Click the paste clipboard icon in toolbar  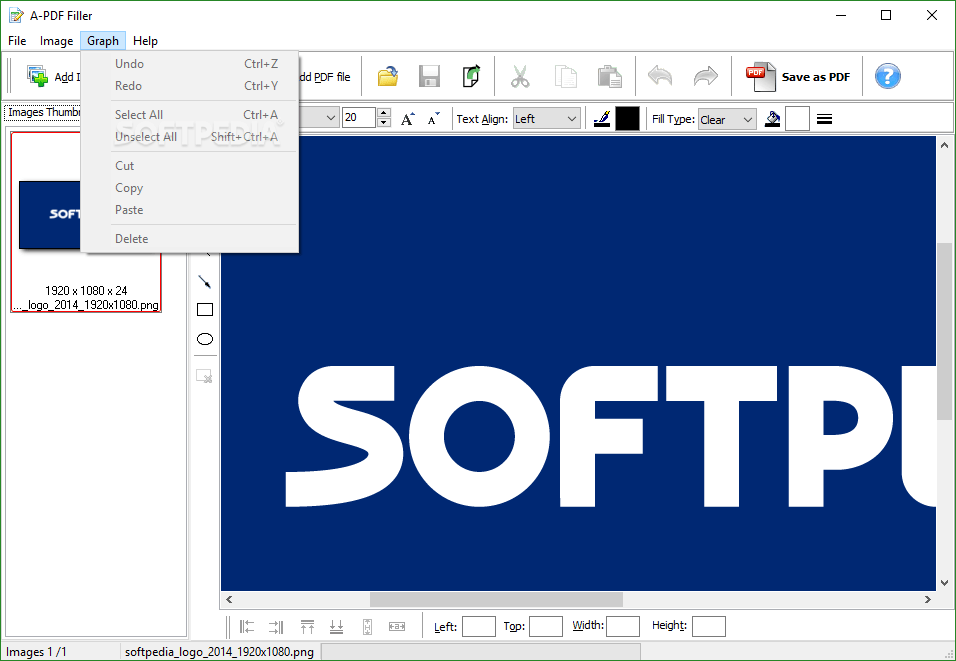pyautogui.click(x=609, y=77)
